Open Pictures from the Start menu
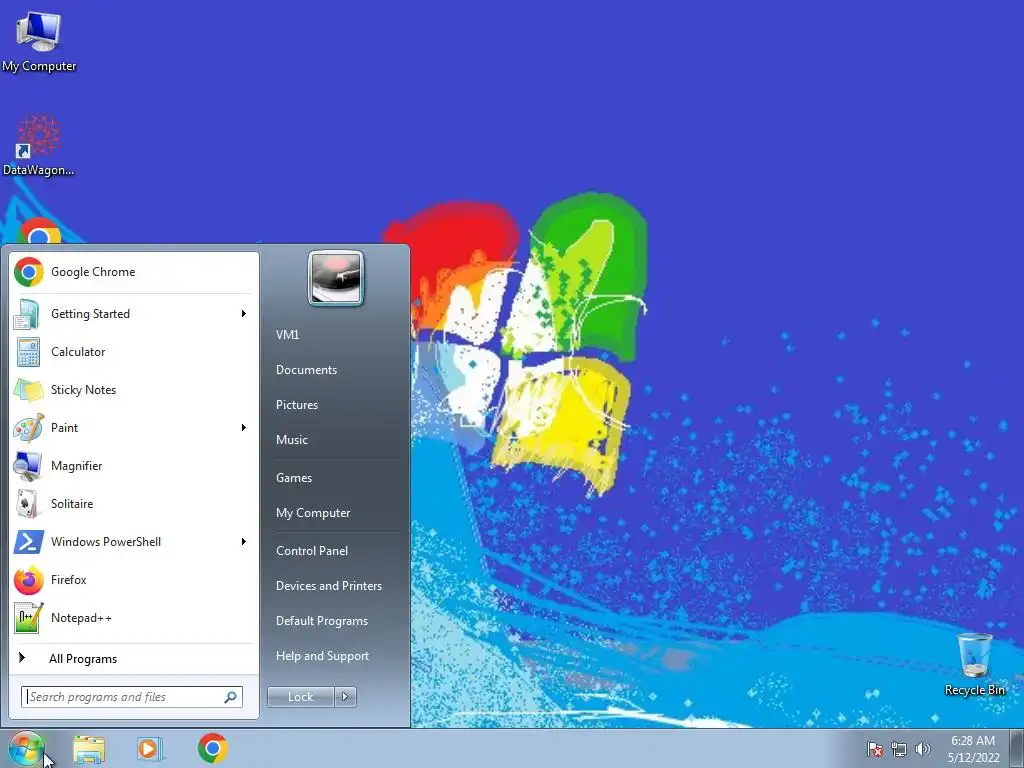Image resolution: width=1024 pixels, height=768 pixels. click(297, 405)
